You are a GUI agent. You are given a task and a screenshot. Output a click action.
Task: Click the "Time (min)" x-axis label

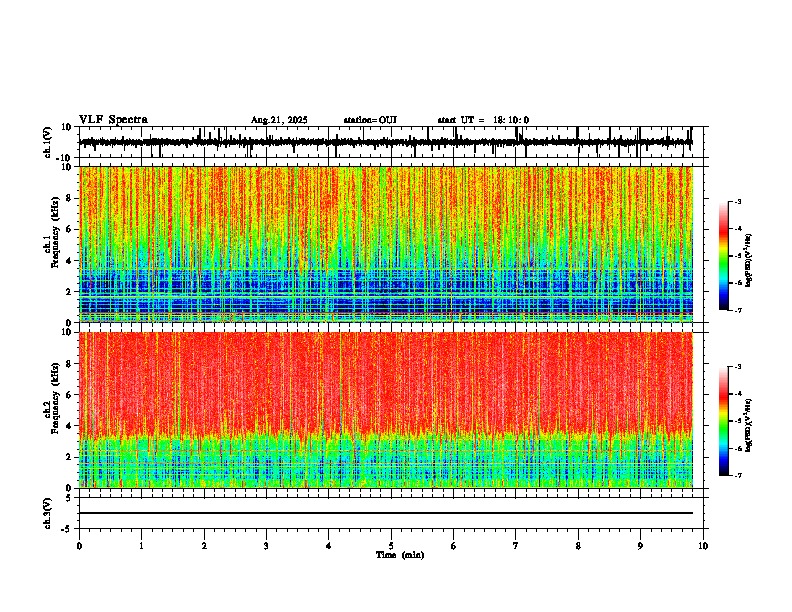point(400,555)
